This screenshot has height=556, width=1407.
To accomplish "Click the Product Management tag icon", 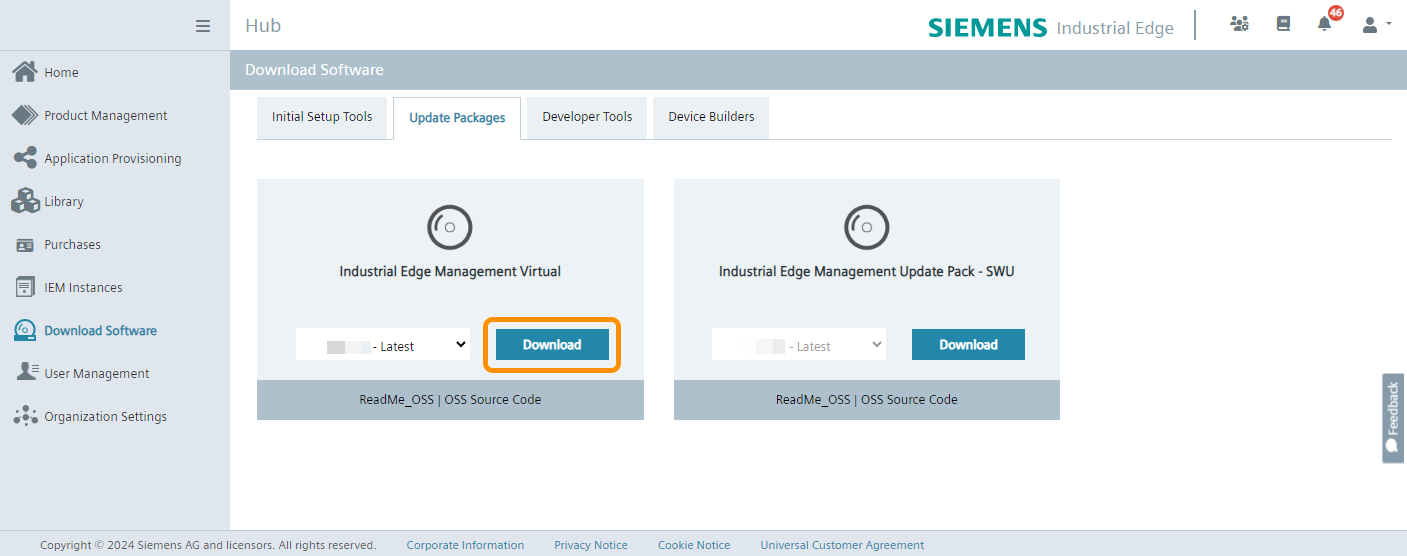I will click(25, 115).
